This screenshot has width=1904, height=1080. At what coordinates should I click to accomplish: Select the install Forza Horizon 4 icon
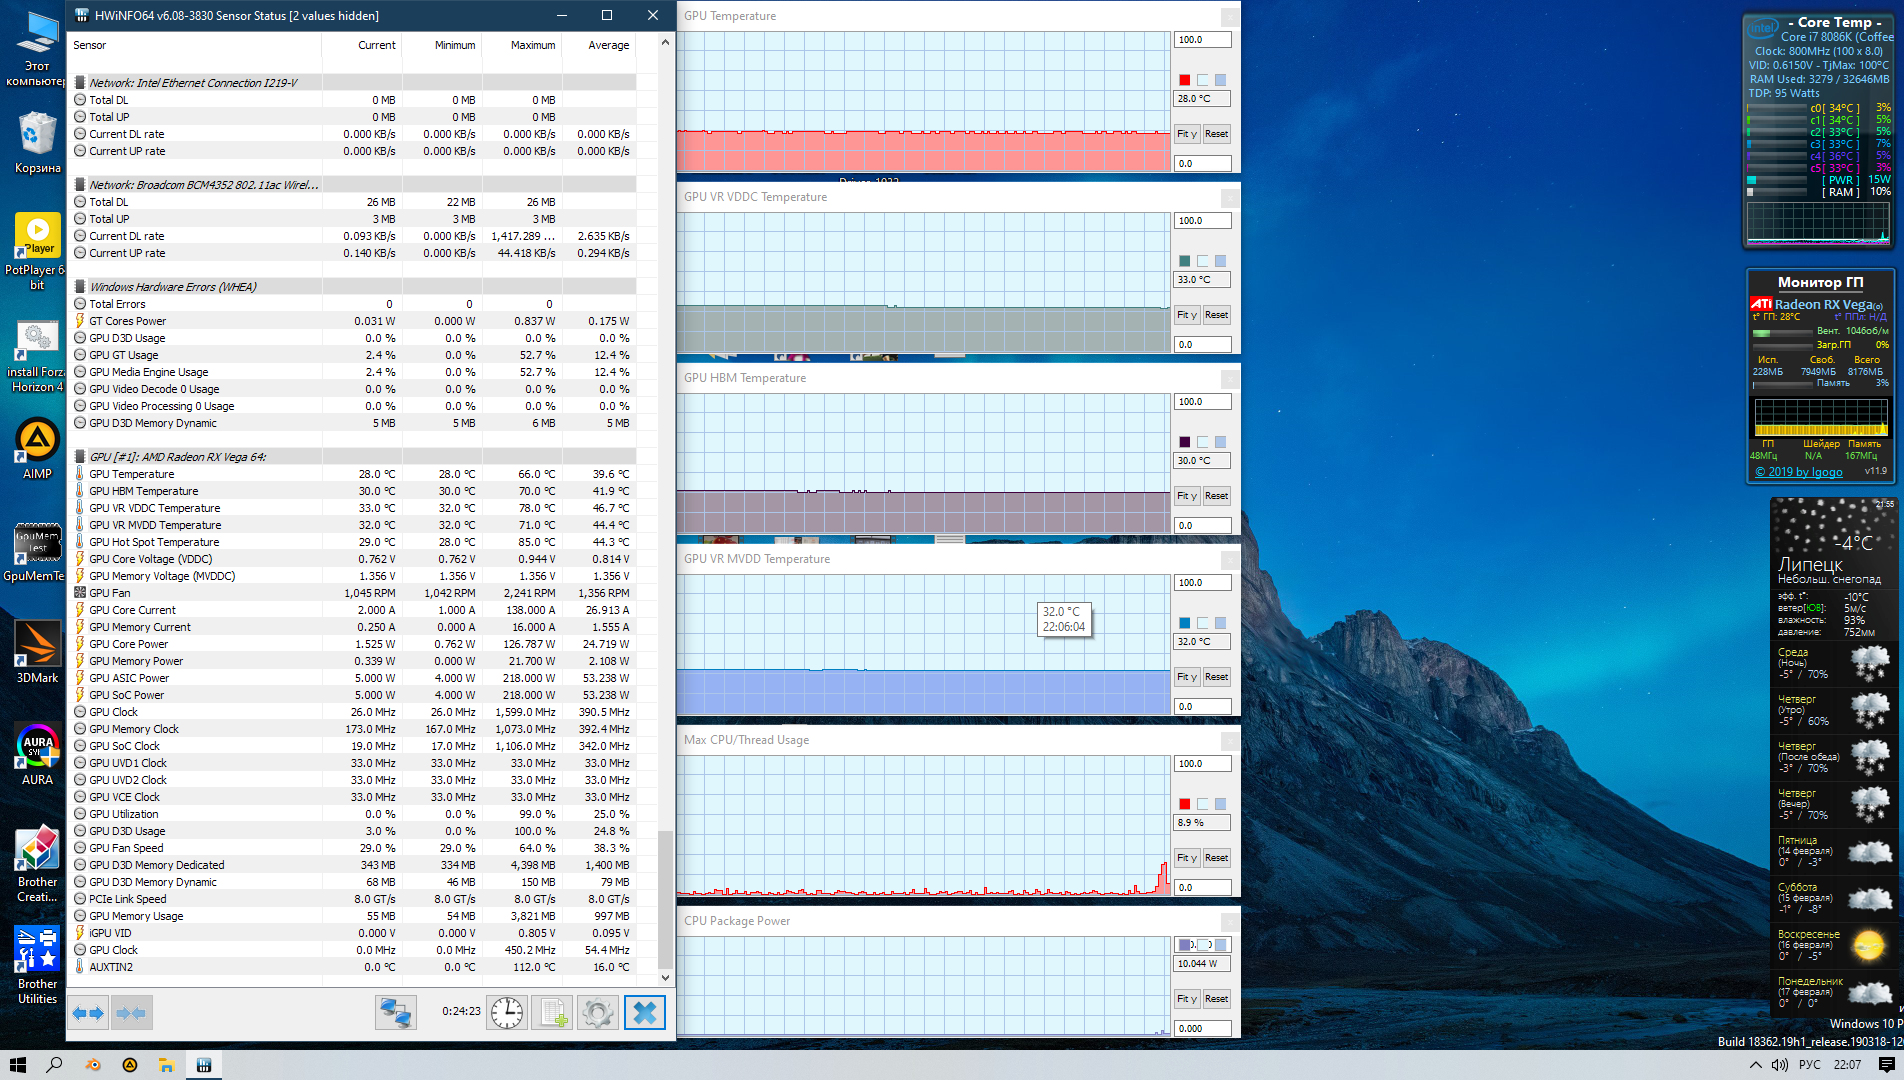37,357
